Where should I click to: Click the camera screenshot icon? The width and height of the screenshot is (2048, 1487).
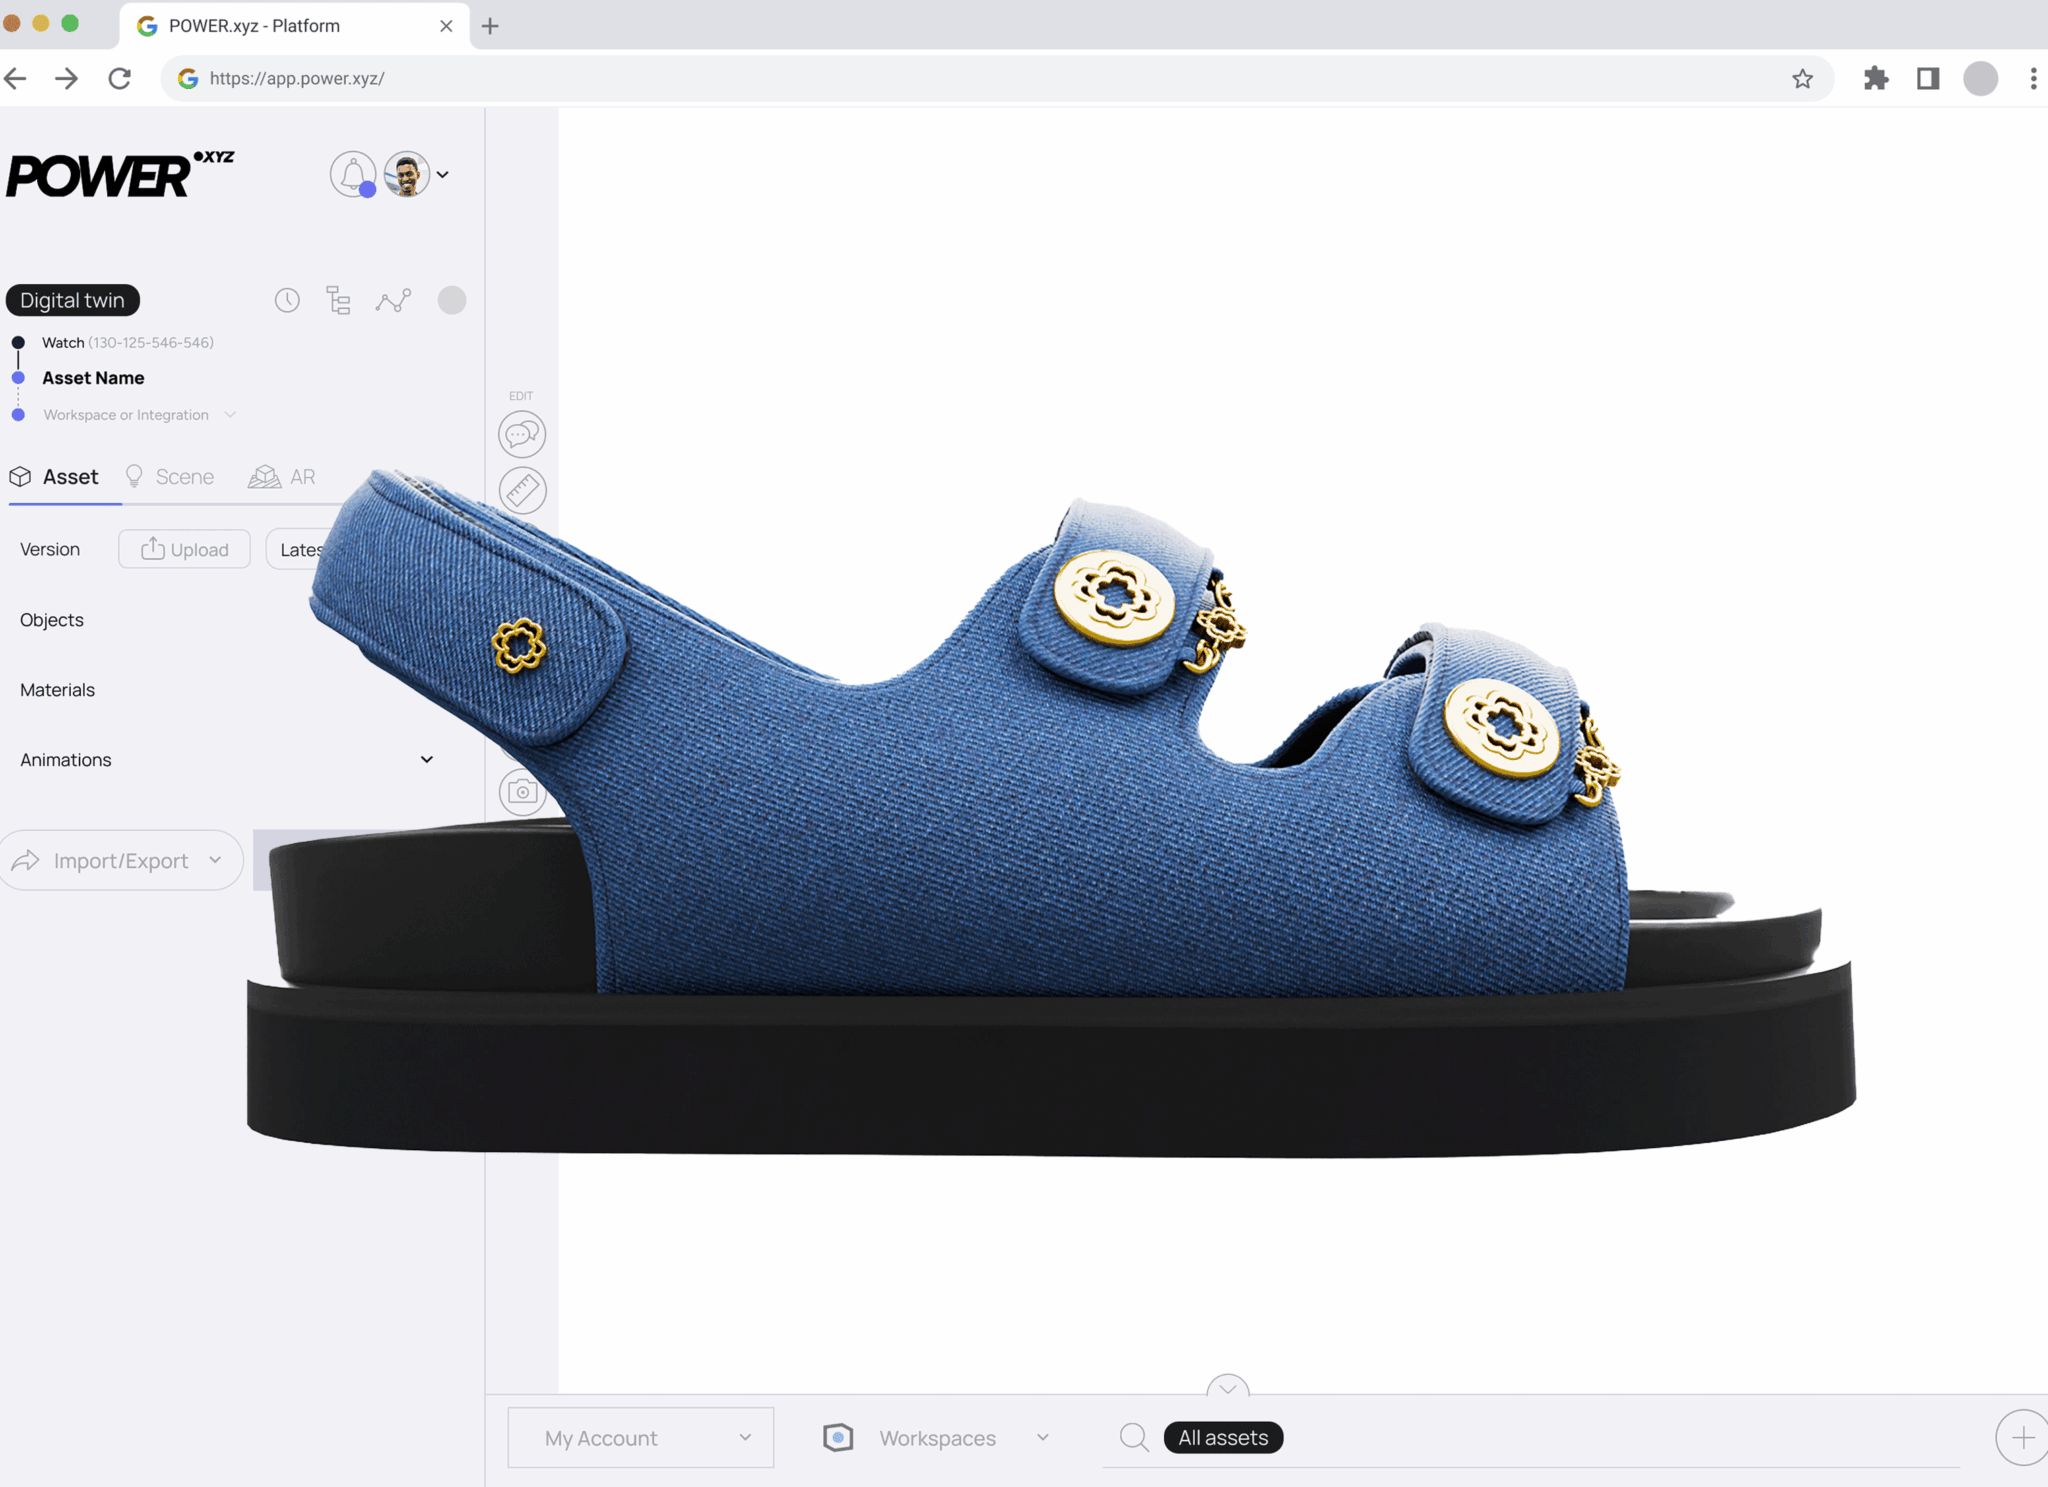point(522,793)
